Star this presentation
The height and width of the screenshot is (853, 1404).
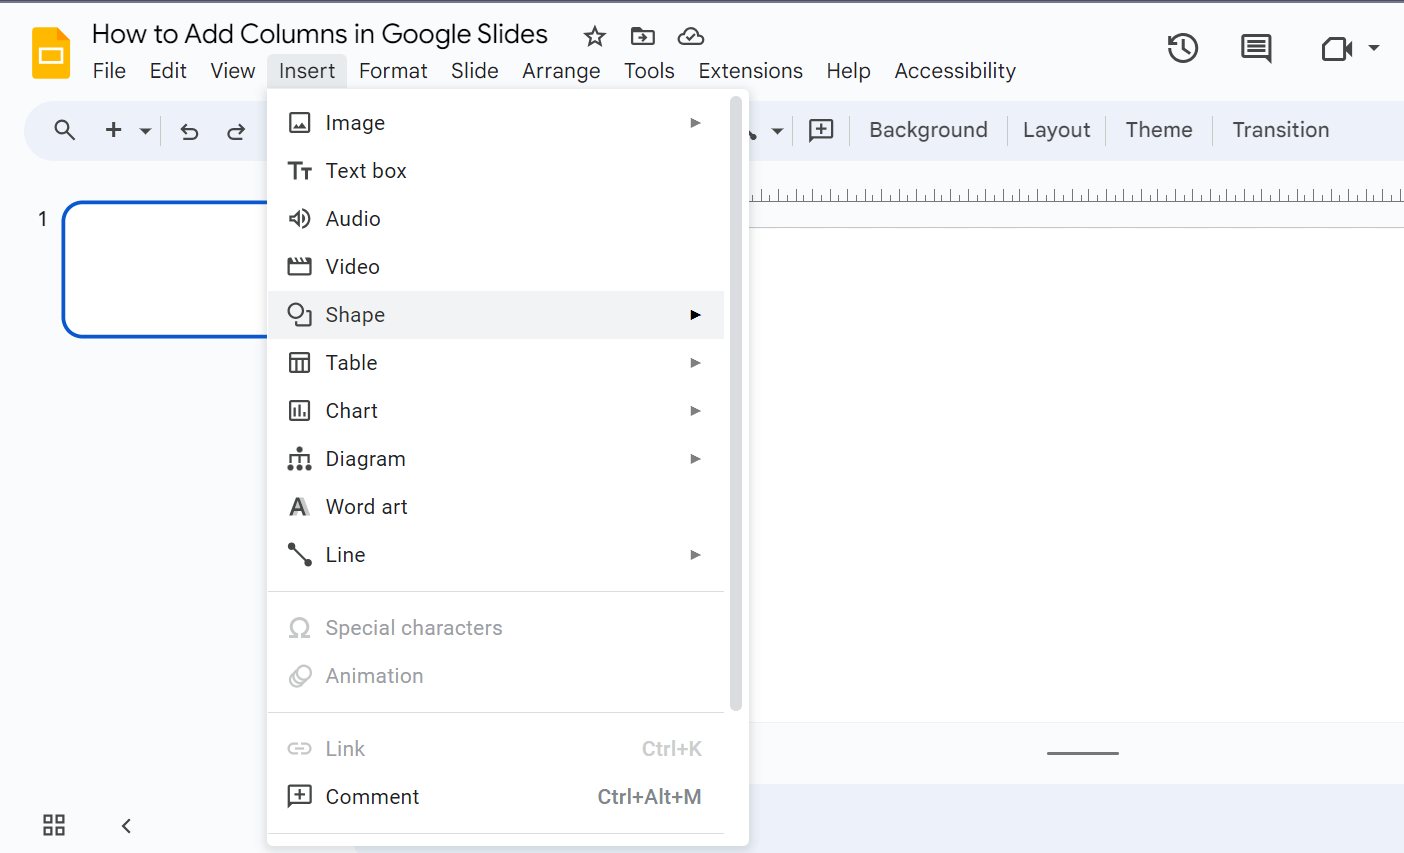pyautogui.click(x=594, y=36)
